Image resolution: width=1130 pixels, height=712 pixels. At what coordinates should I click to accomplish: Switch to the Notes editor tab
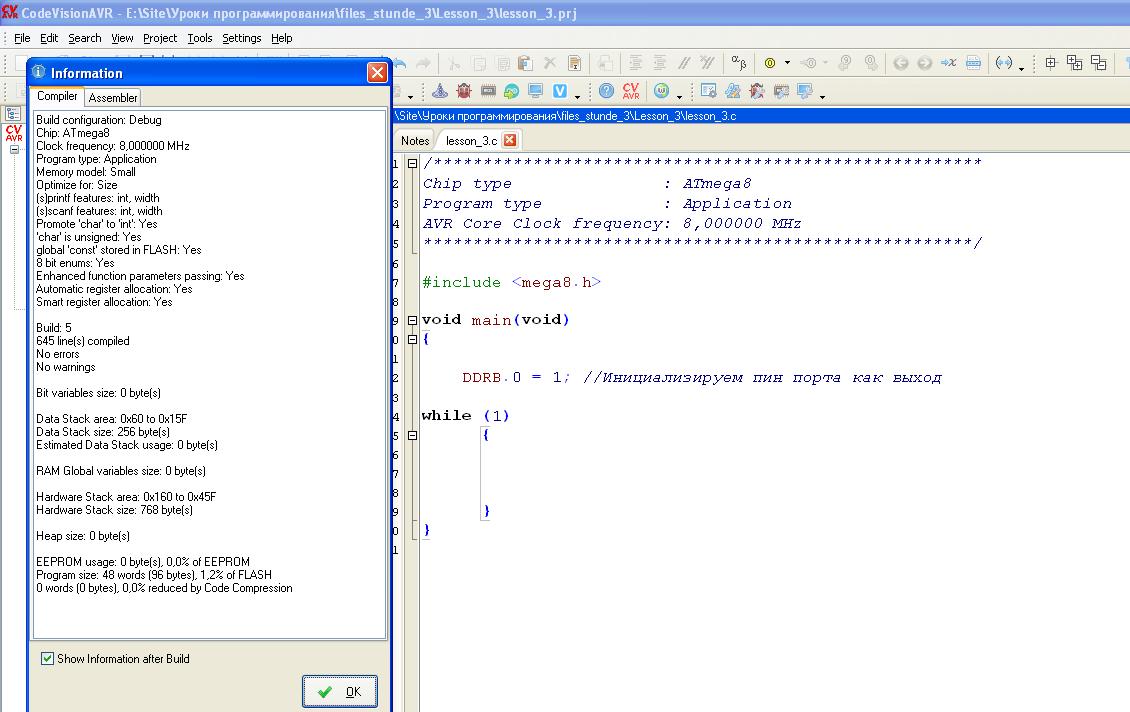tap(415, 141)
